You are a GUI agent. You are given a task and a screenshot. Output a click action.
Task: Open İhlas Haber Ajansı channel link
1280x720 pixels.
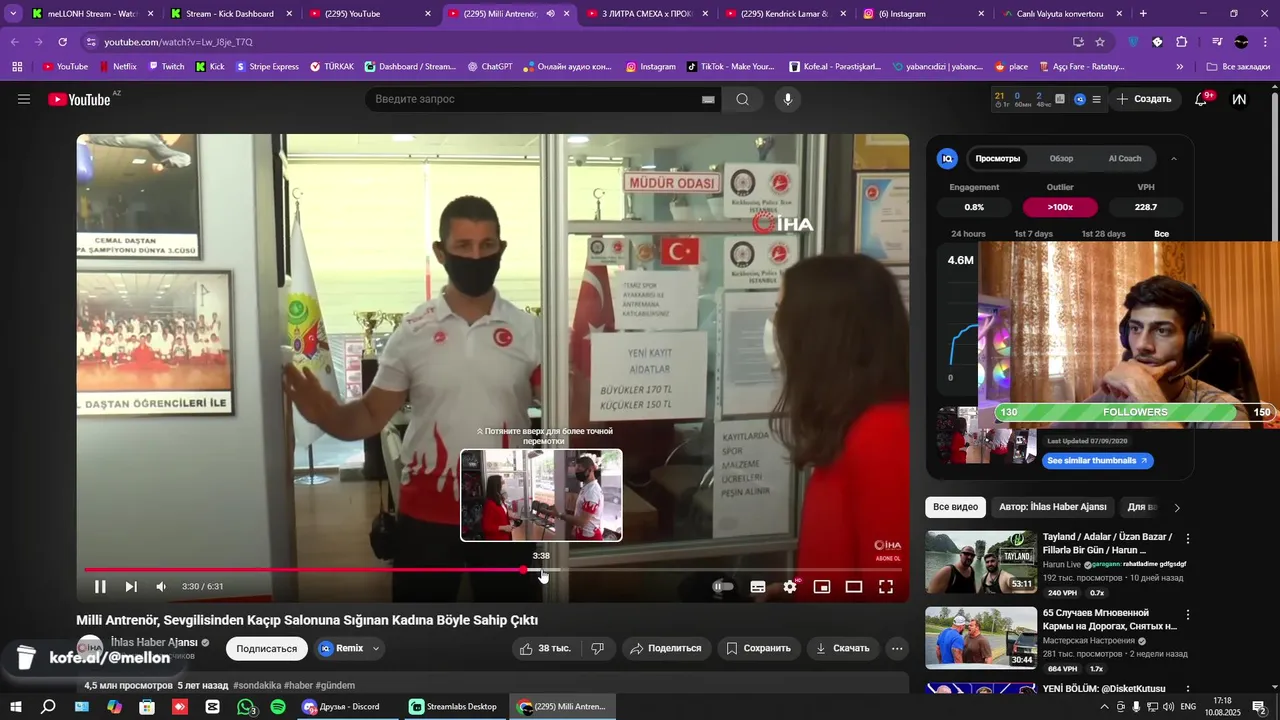(x=154, y=642)
